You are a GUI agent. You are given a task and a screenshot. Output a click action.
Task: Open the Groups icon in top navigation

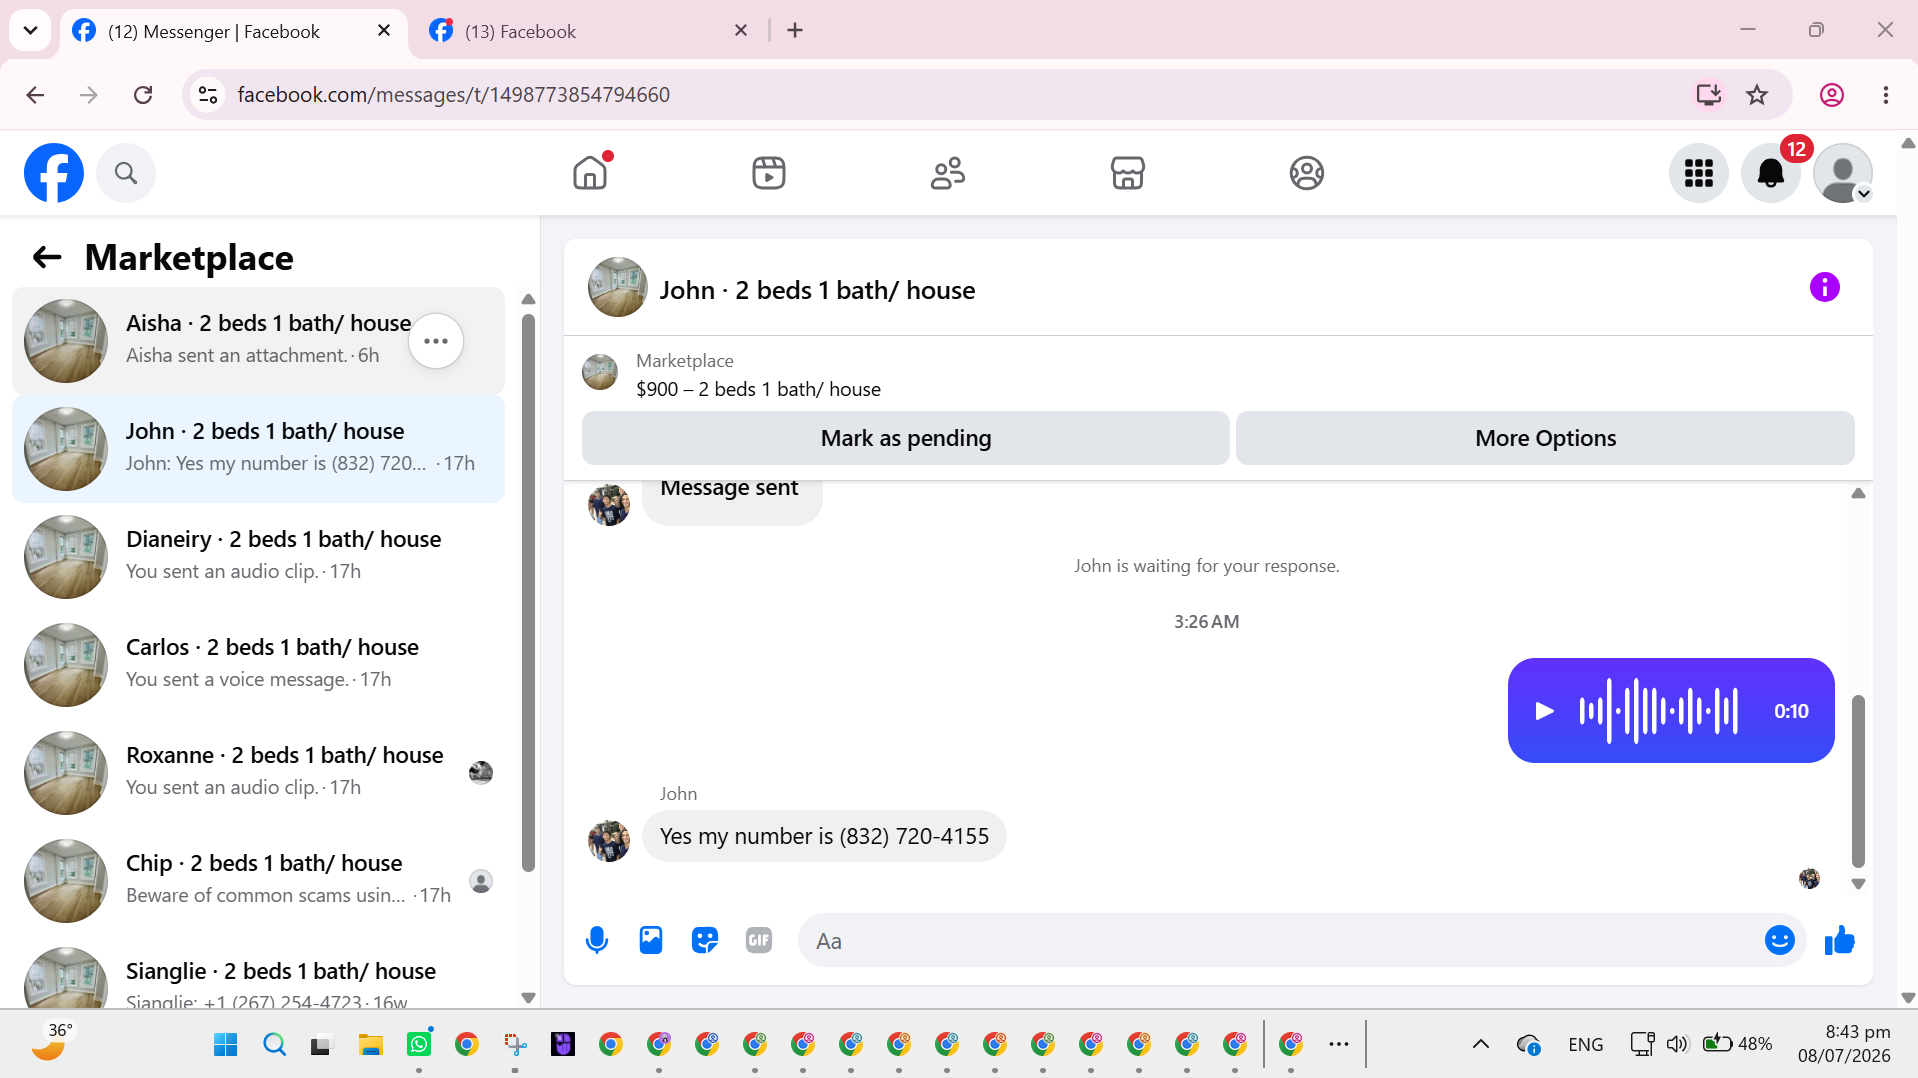point(1306,173)
